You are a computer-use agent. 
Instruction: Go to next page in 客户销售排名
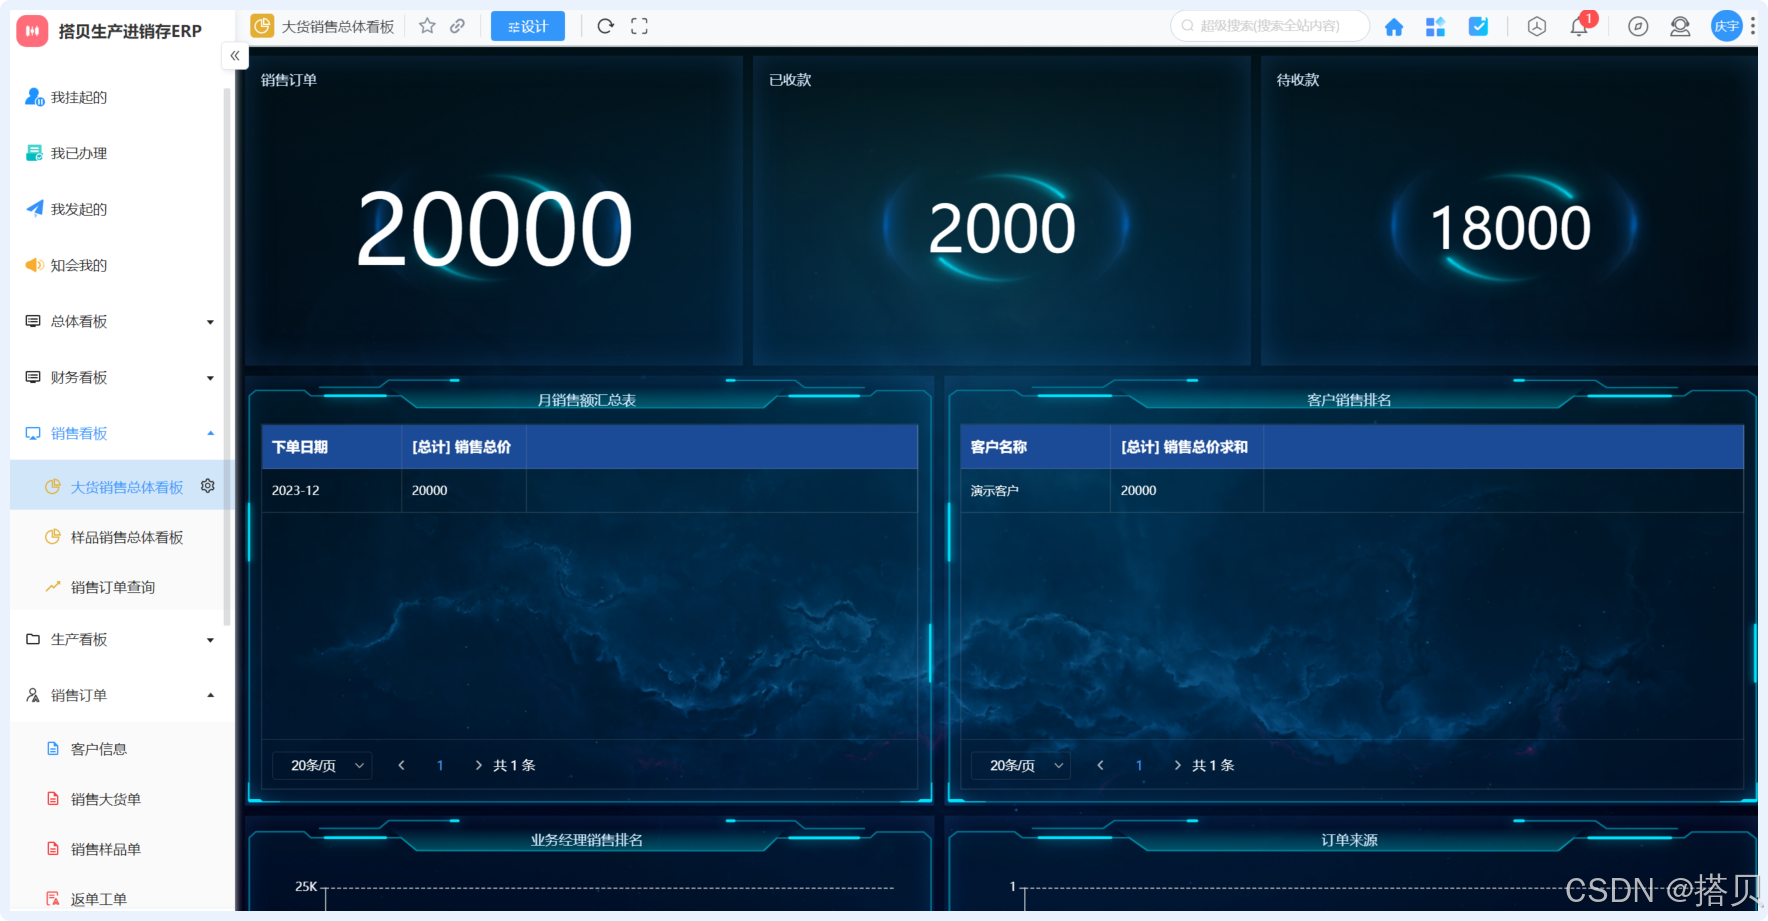click(x=1177, y=765)
